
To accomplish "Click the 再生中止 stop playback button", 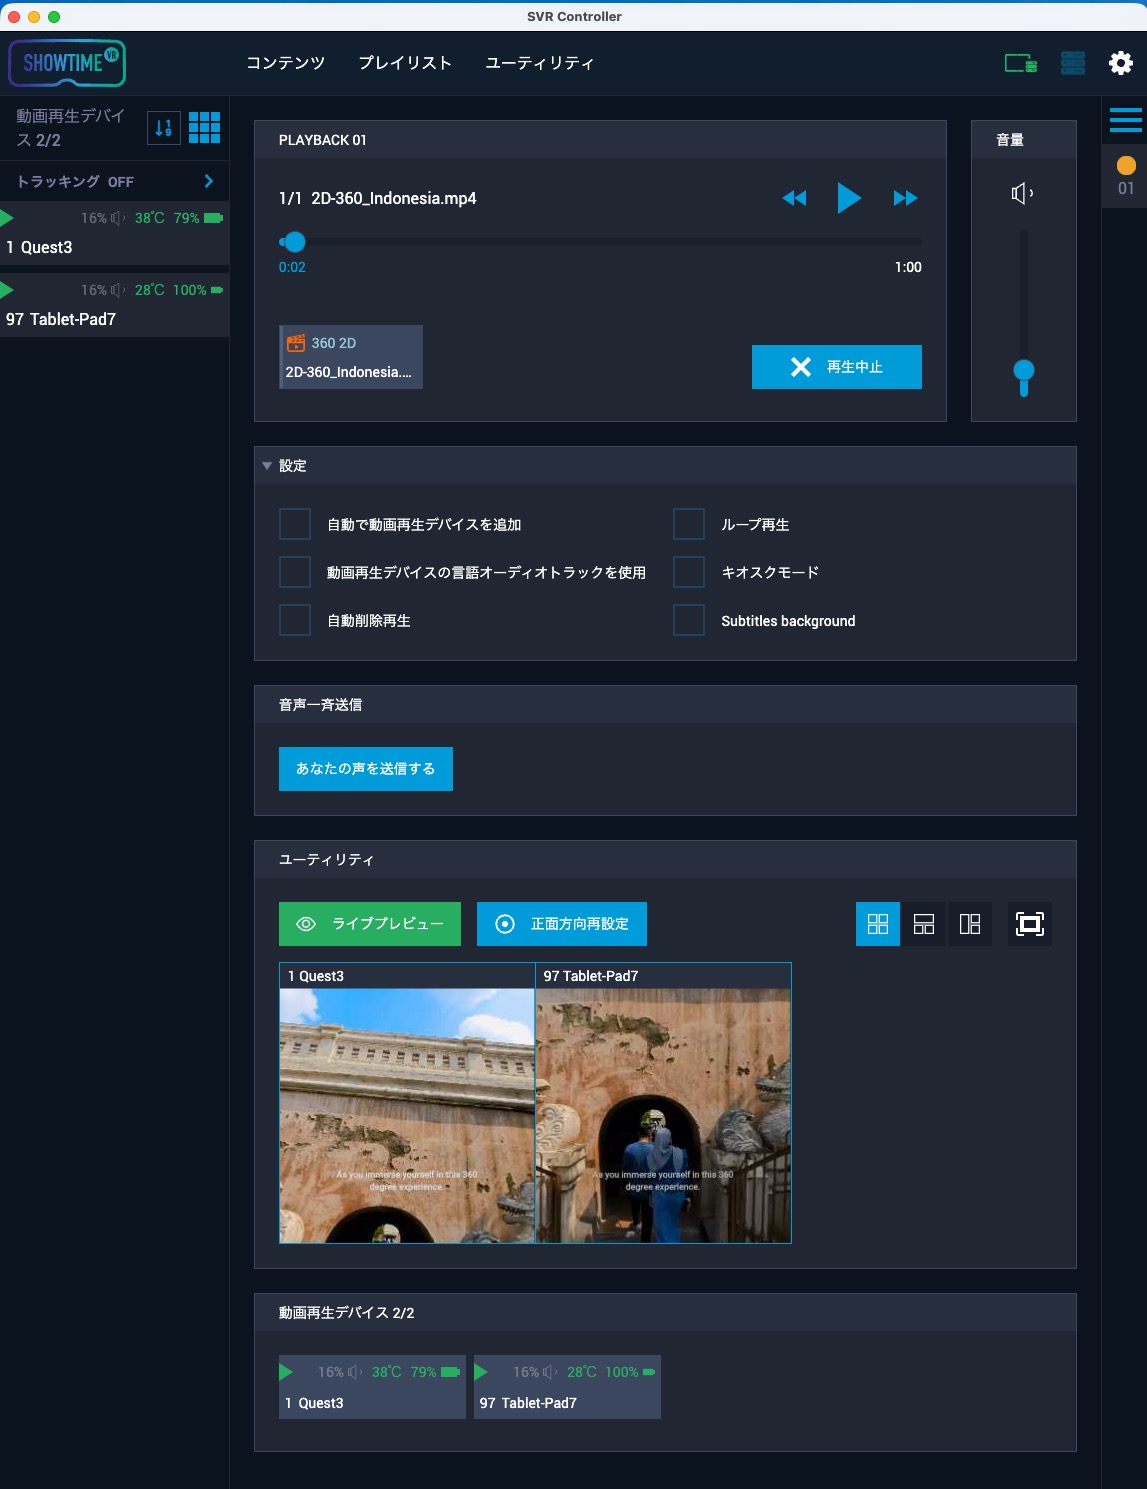I will [x=837, y=367].
